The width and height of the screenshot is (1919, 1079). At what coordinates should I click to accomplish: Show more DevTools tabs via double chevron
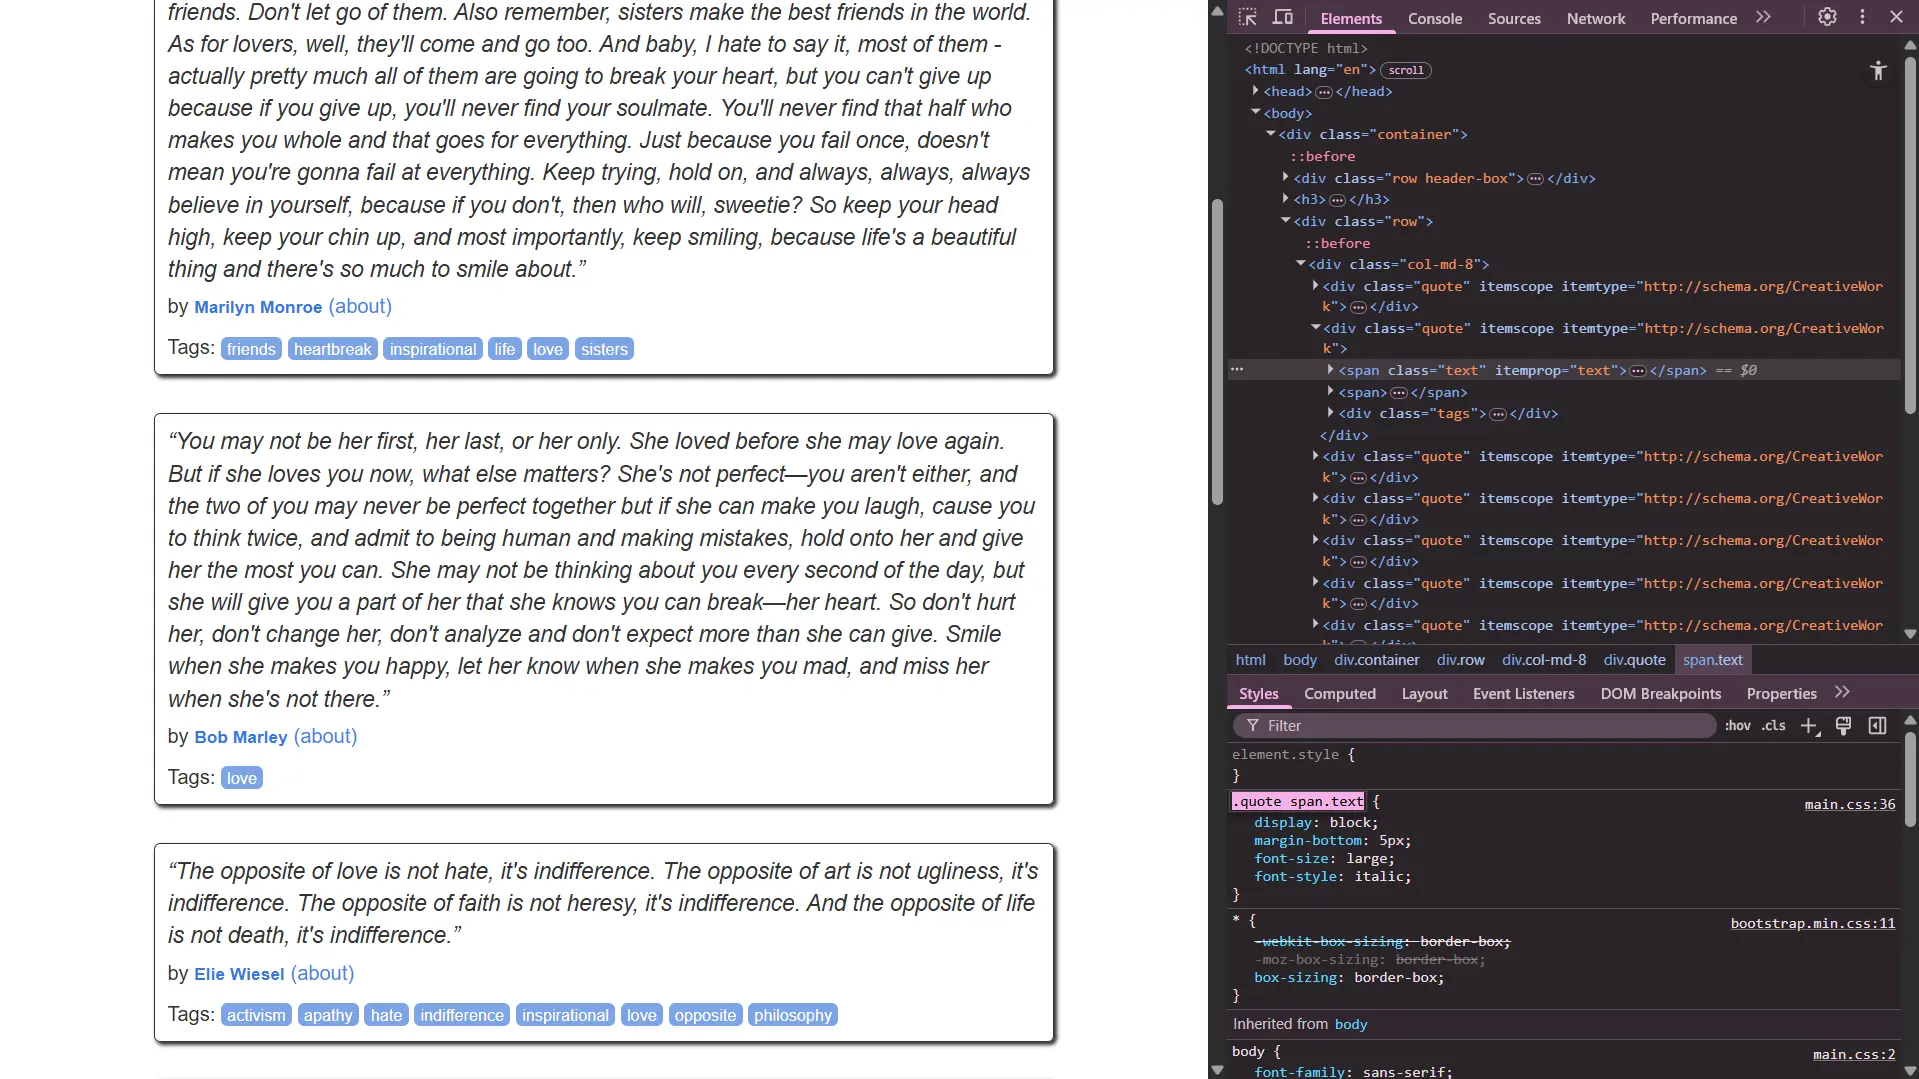click(x=1763, y=18)
